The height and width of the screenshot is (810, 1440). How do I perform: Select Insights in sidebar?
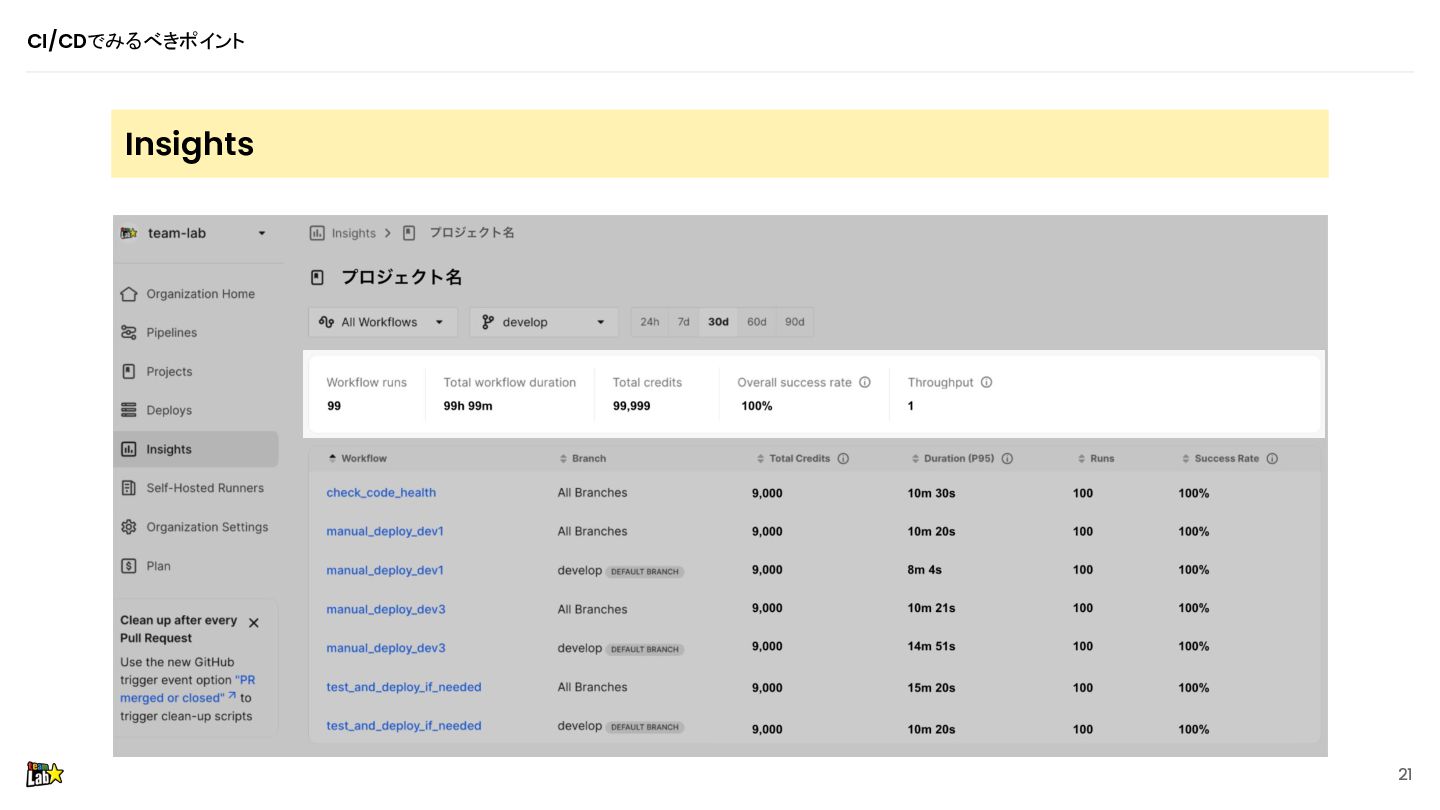(196, 449)
